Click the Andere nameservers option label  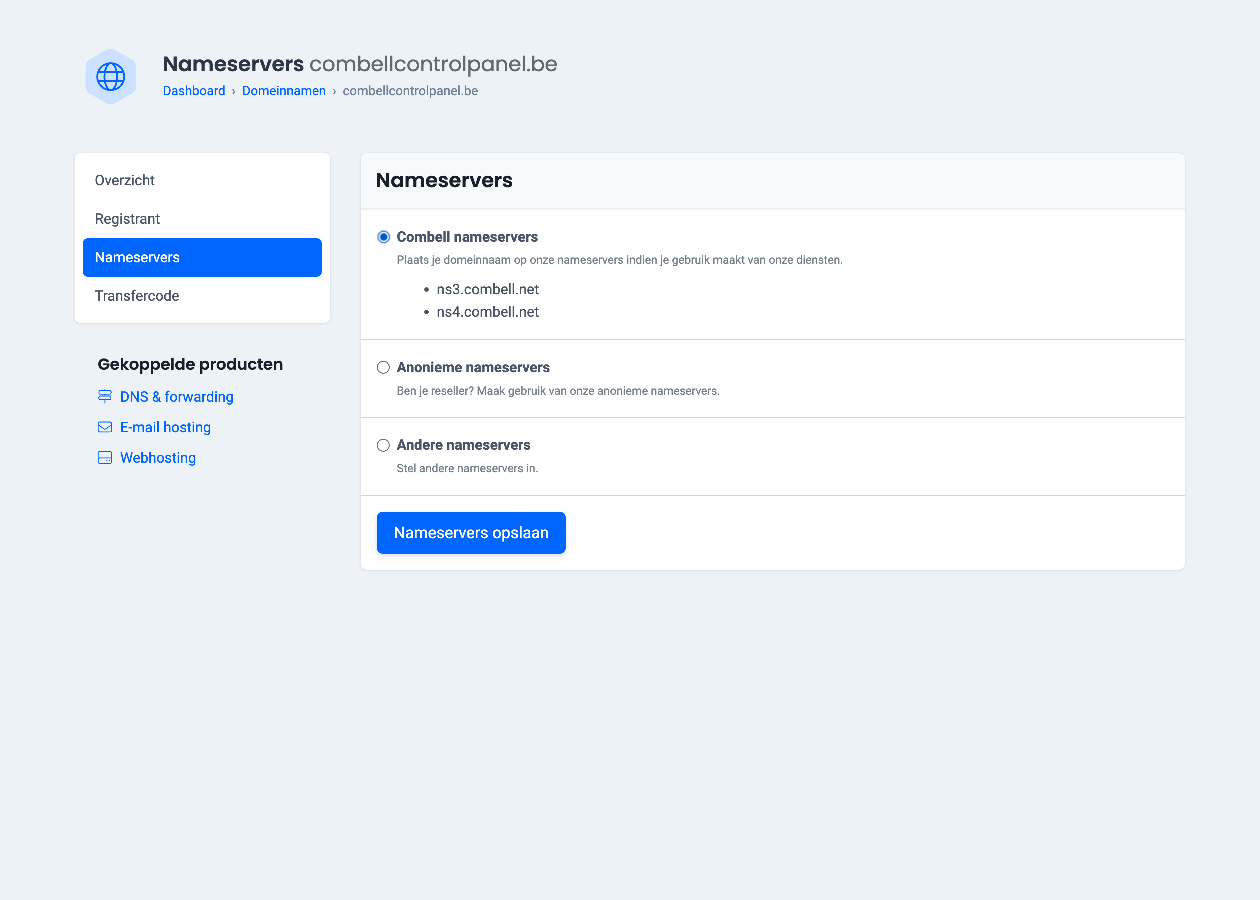tap(463, 445)
